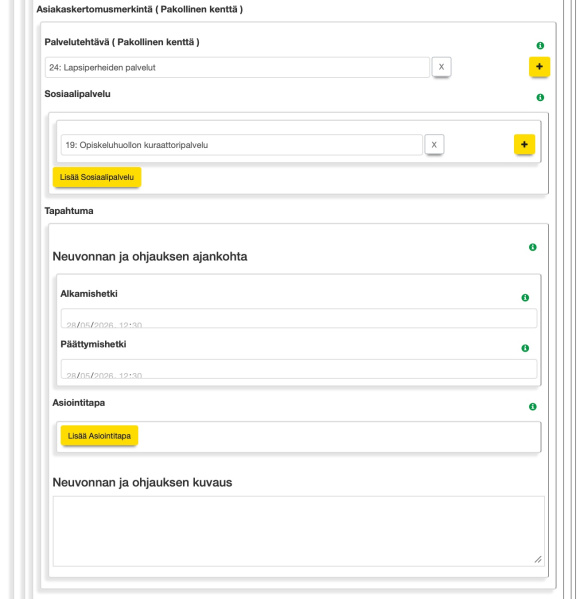Open info icon beside Päättymishetki

pos(525,348)
